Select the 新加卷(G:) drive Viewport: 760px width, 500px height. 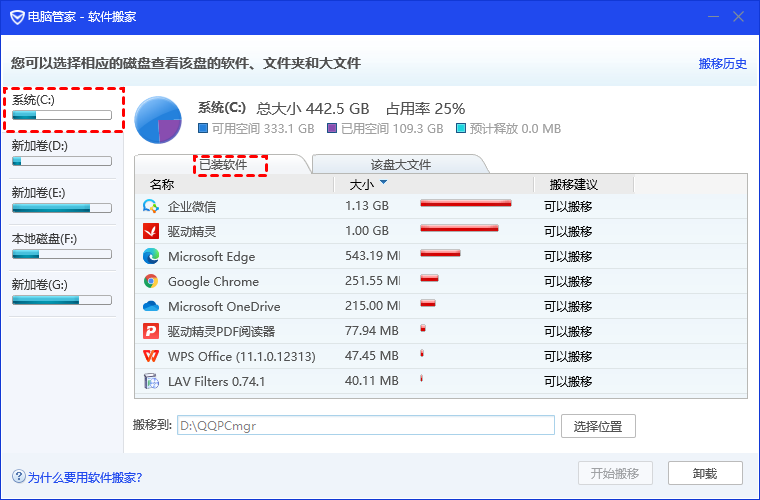click(x=63, y=294)
